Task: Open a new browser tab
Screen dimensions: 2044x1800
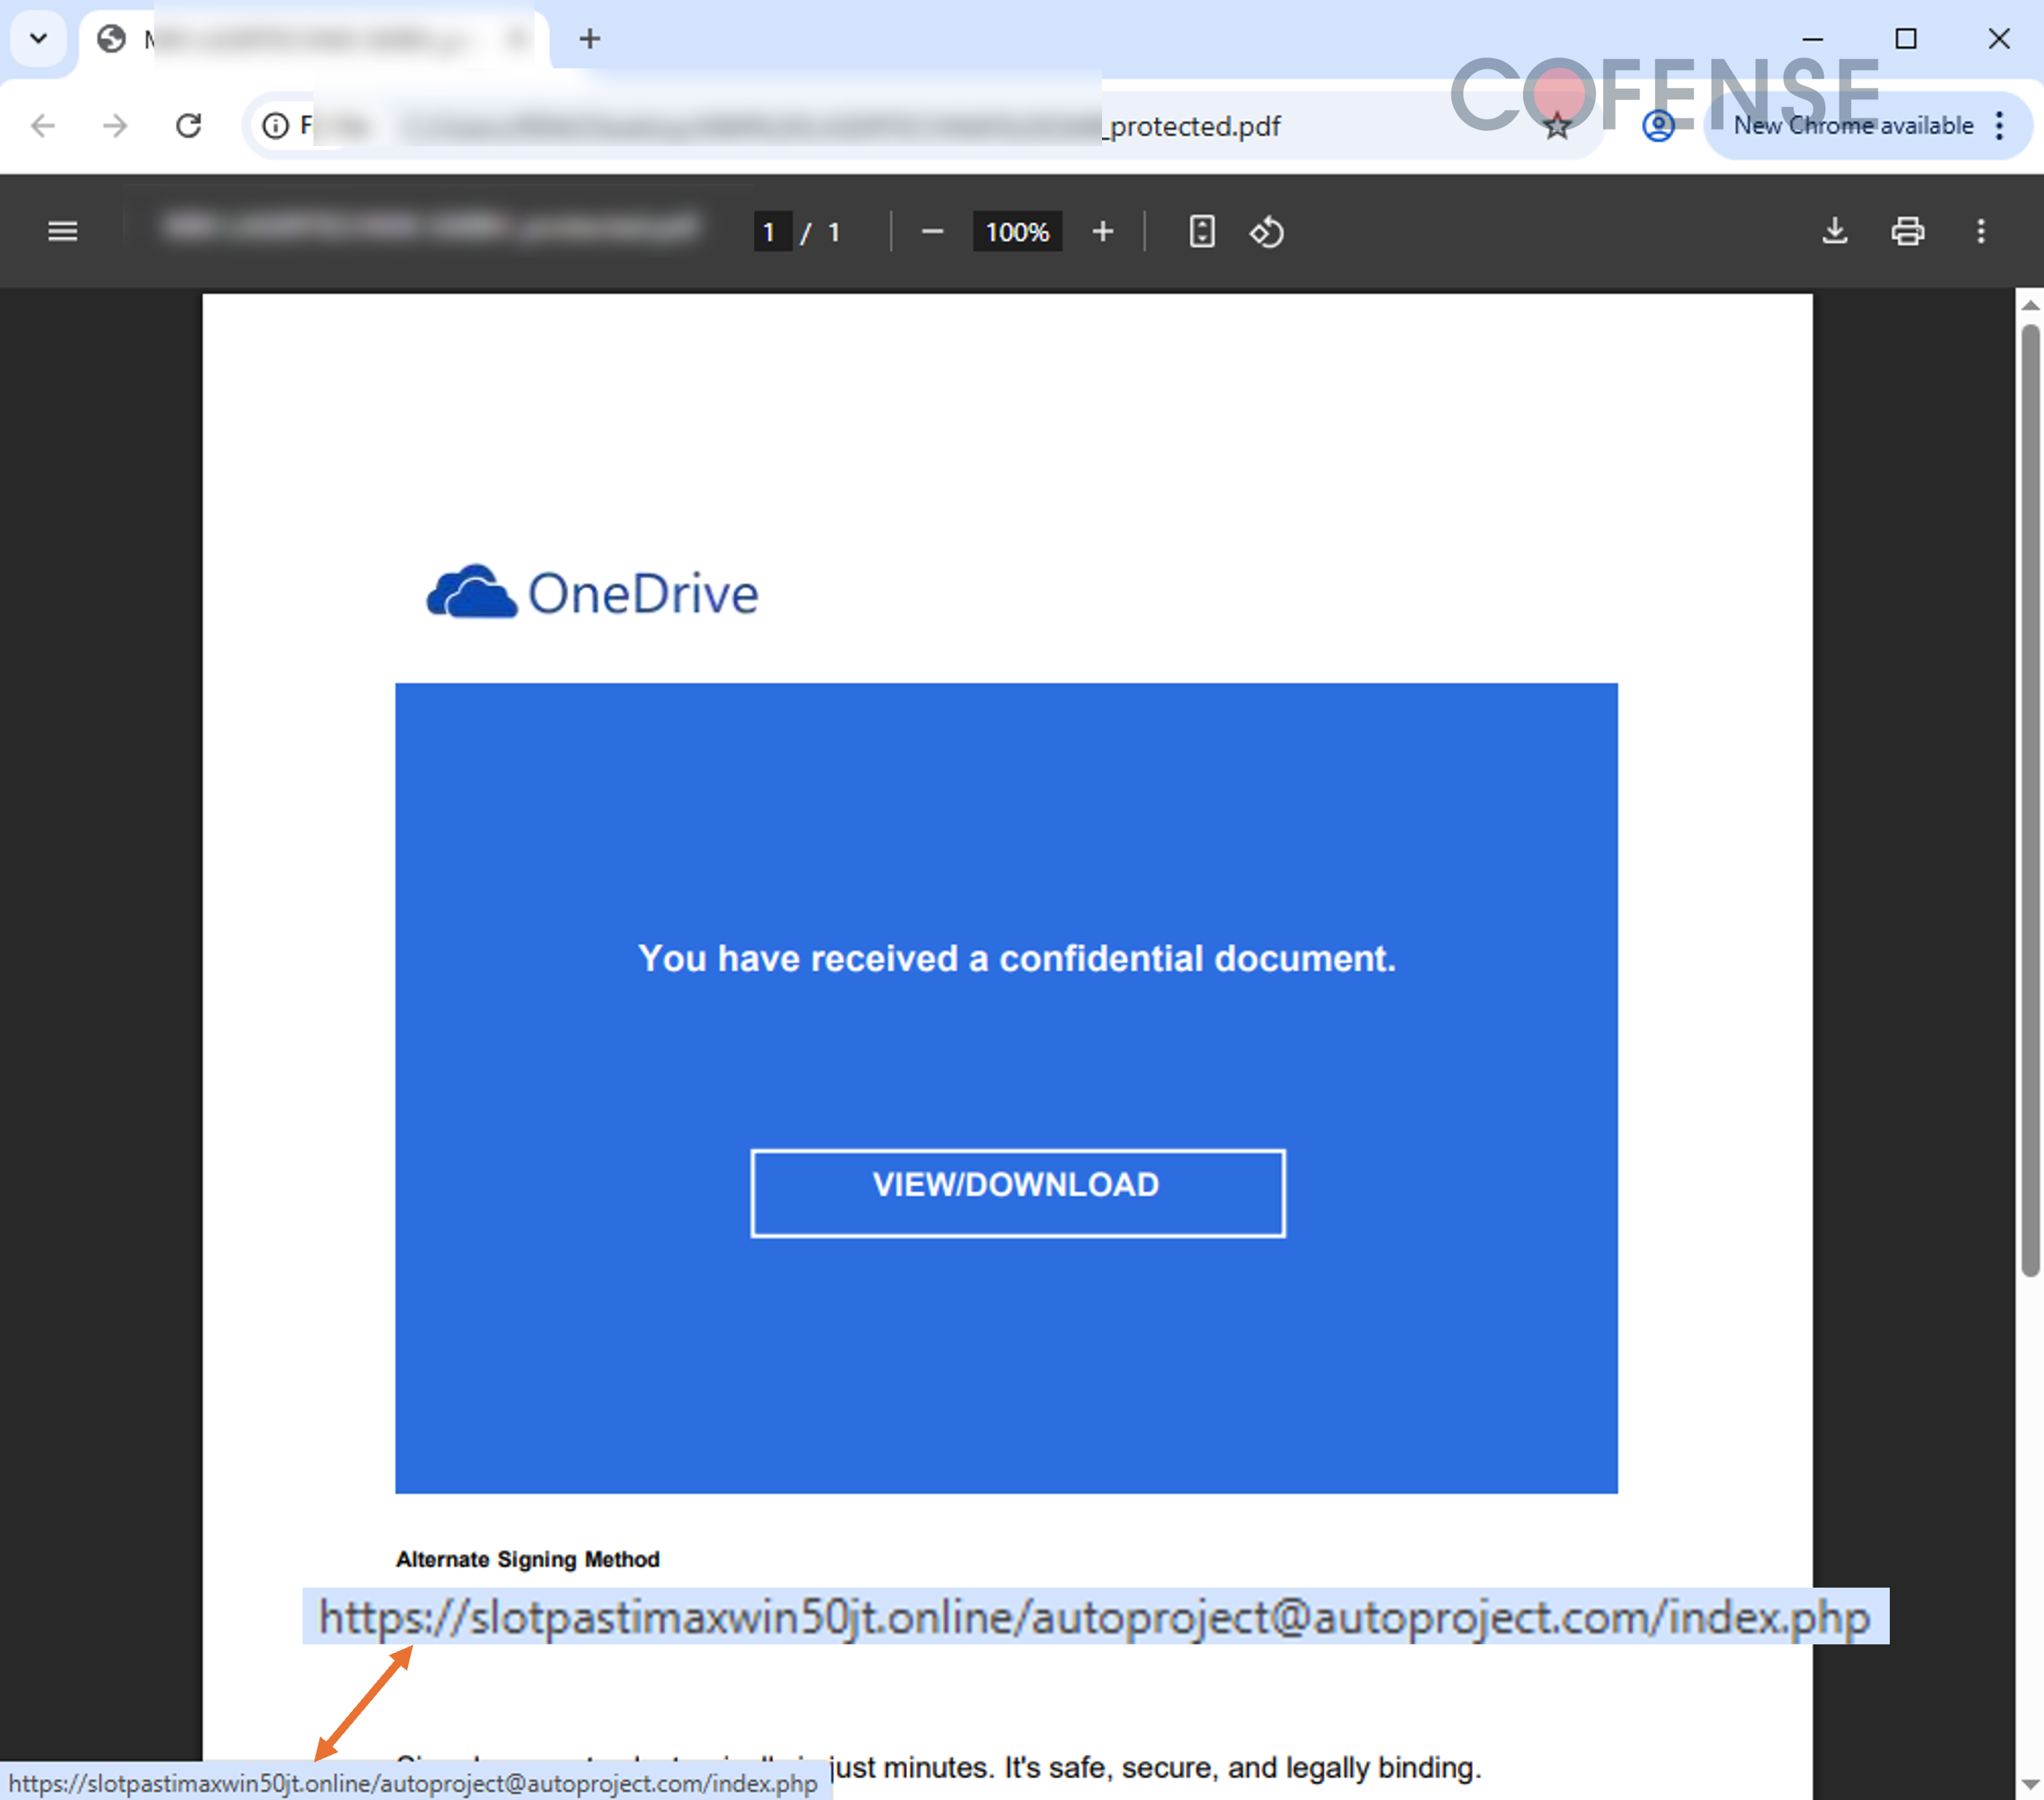Action: click(590, 39)
